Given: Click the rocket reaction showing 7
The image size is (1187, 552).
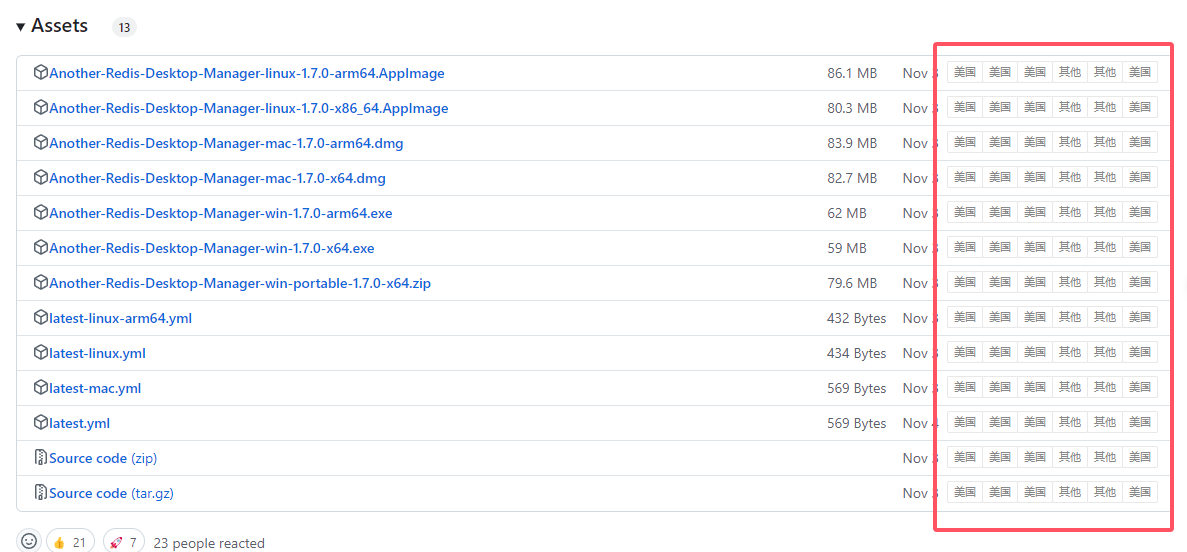Looking at the screenshot, I should click(x=123, y=542).
